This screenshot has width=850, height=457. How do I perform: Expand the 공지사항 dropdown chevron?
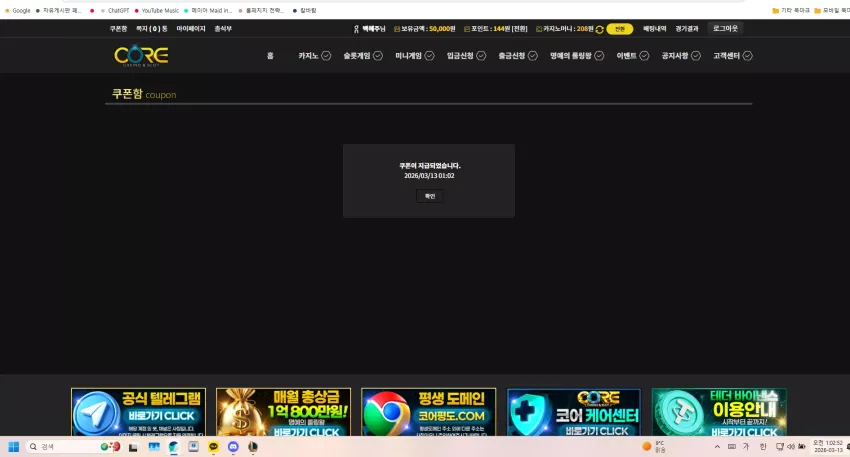point(696,56)
